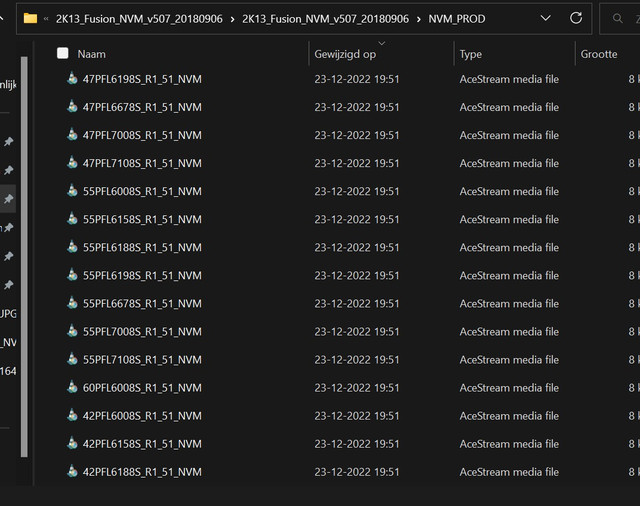Click date cell of 47PFL6198S_R1_51_NVM row
640x506 pixels.
(357, 79)
